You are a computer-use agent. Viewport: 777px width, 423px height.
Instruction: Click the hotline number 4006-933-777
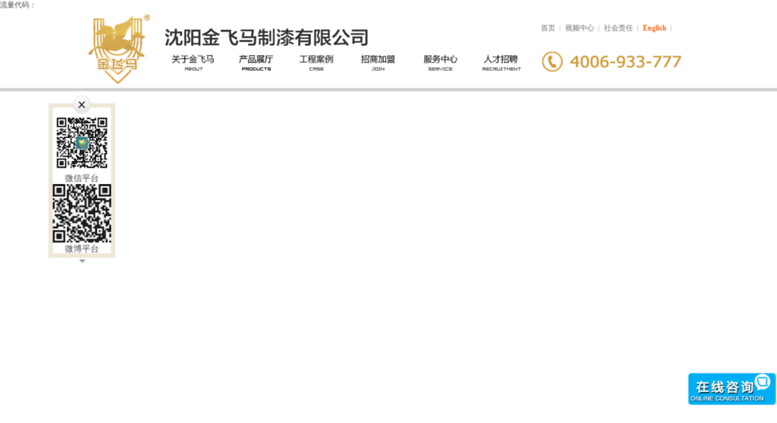pos(625,62)
